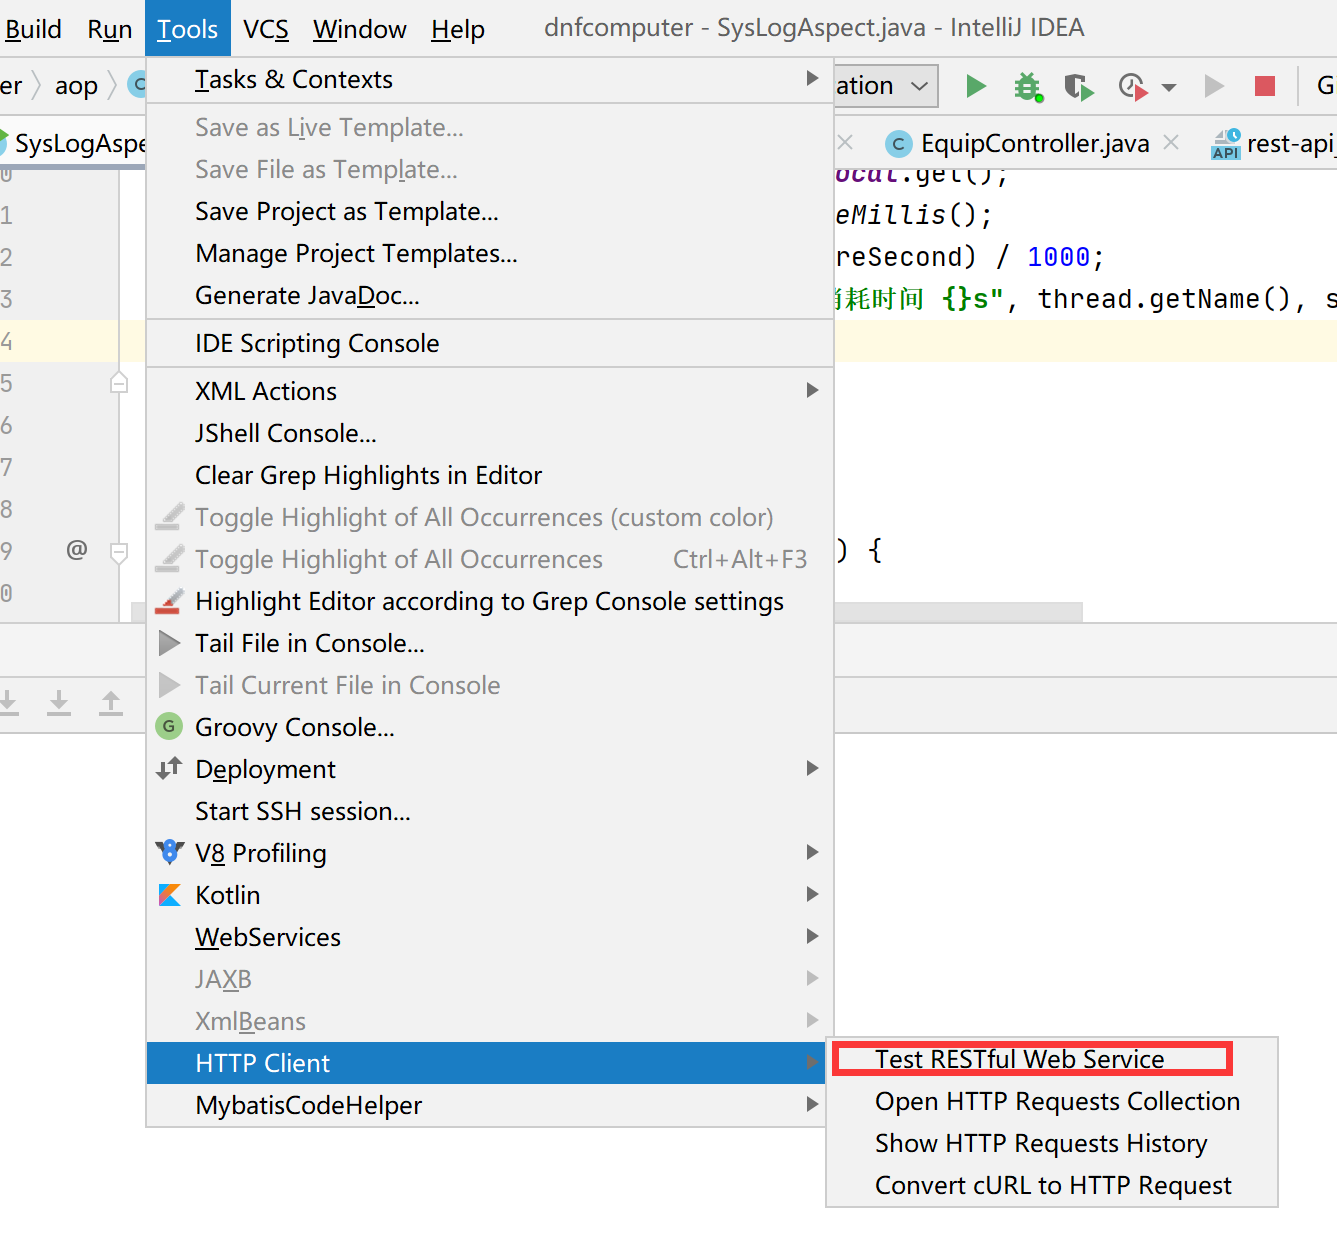Select Clear Grep Highlights in Editor
The width and height of the screenshot is (1337, 1237).
point(490,476)
